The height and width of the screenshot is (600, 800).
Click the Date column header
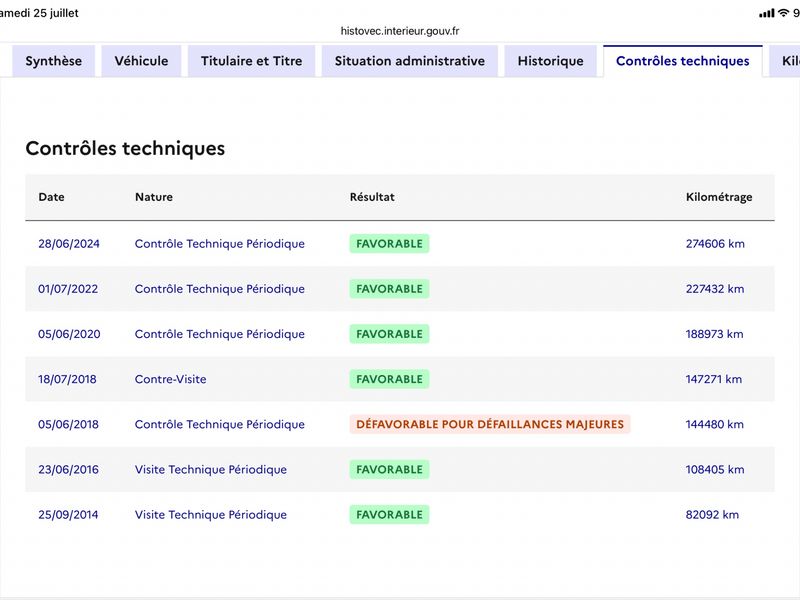point(52,197)
